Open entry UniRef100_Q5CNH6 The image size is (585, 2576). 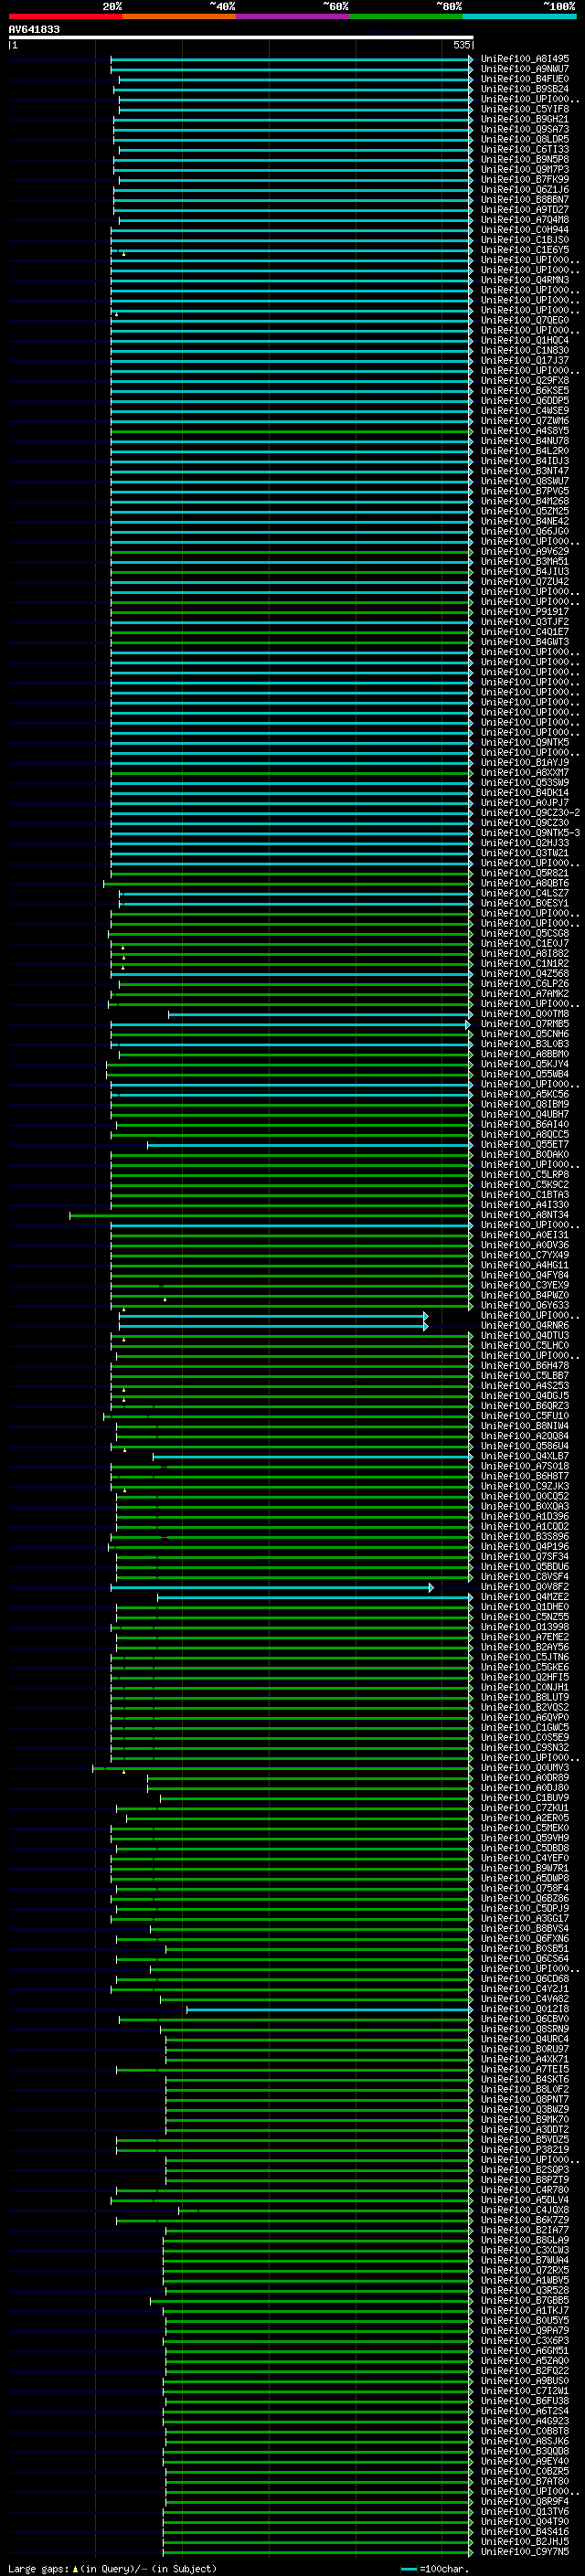coord(524,1034)
